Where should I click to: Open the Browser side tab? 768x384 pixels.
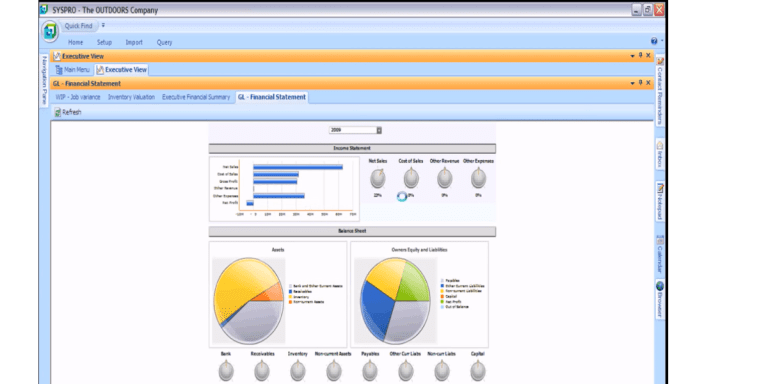point(660,300)
